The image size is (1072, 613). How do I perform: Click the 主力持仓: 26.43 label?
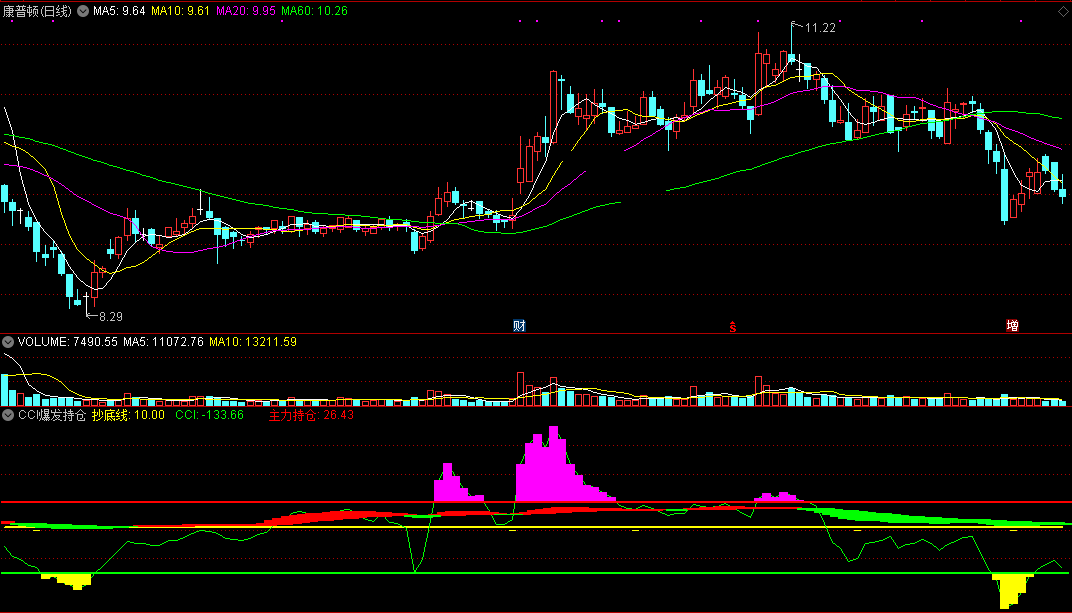tap(311, 415)
